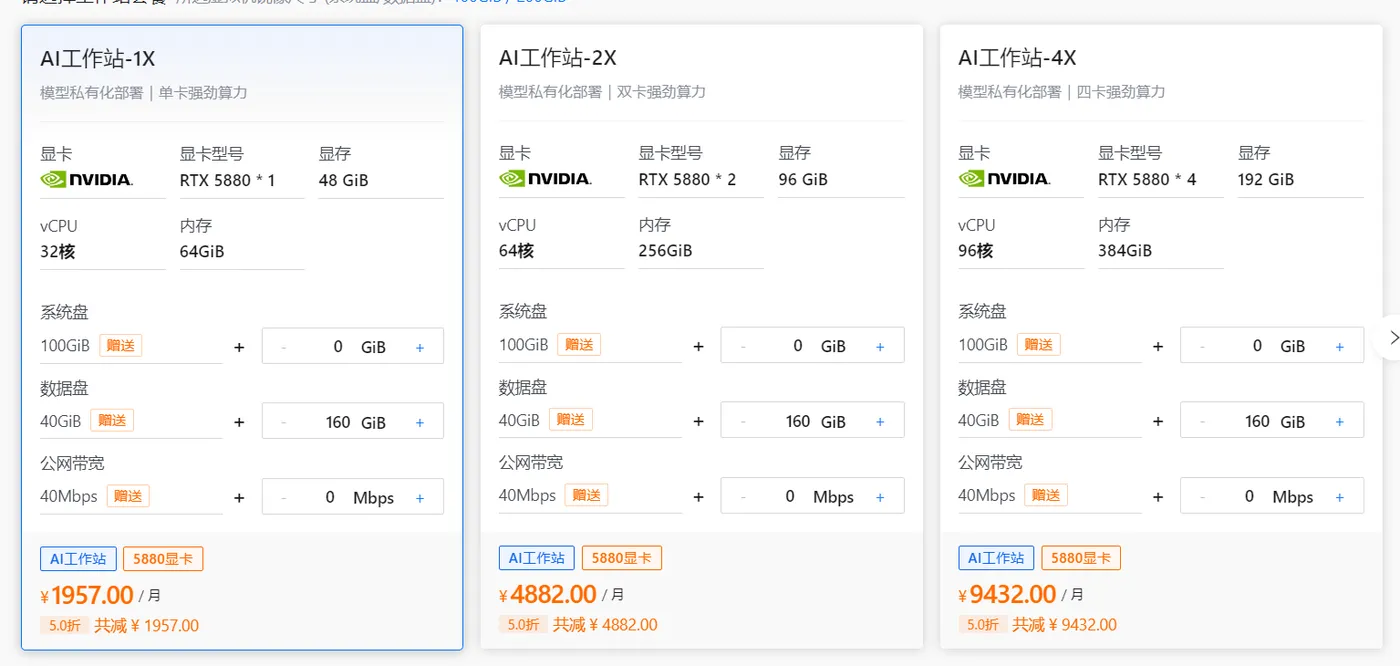Increase system disk size for AI工作站-4X
The height and width of the screenshot is (666, 1400).
1340,347
